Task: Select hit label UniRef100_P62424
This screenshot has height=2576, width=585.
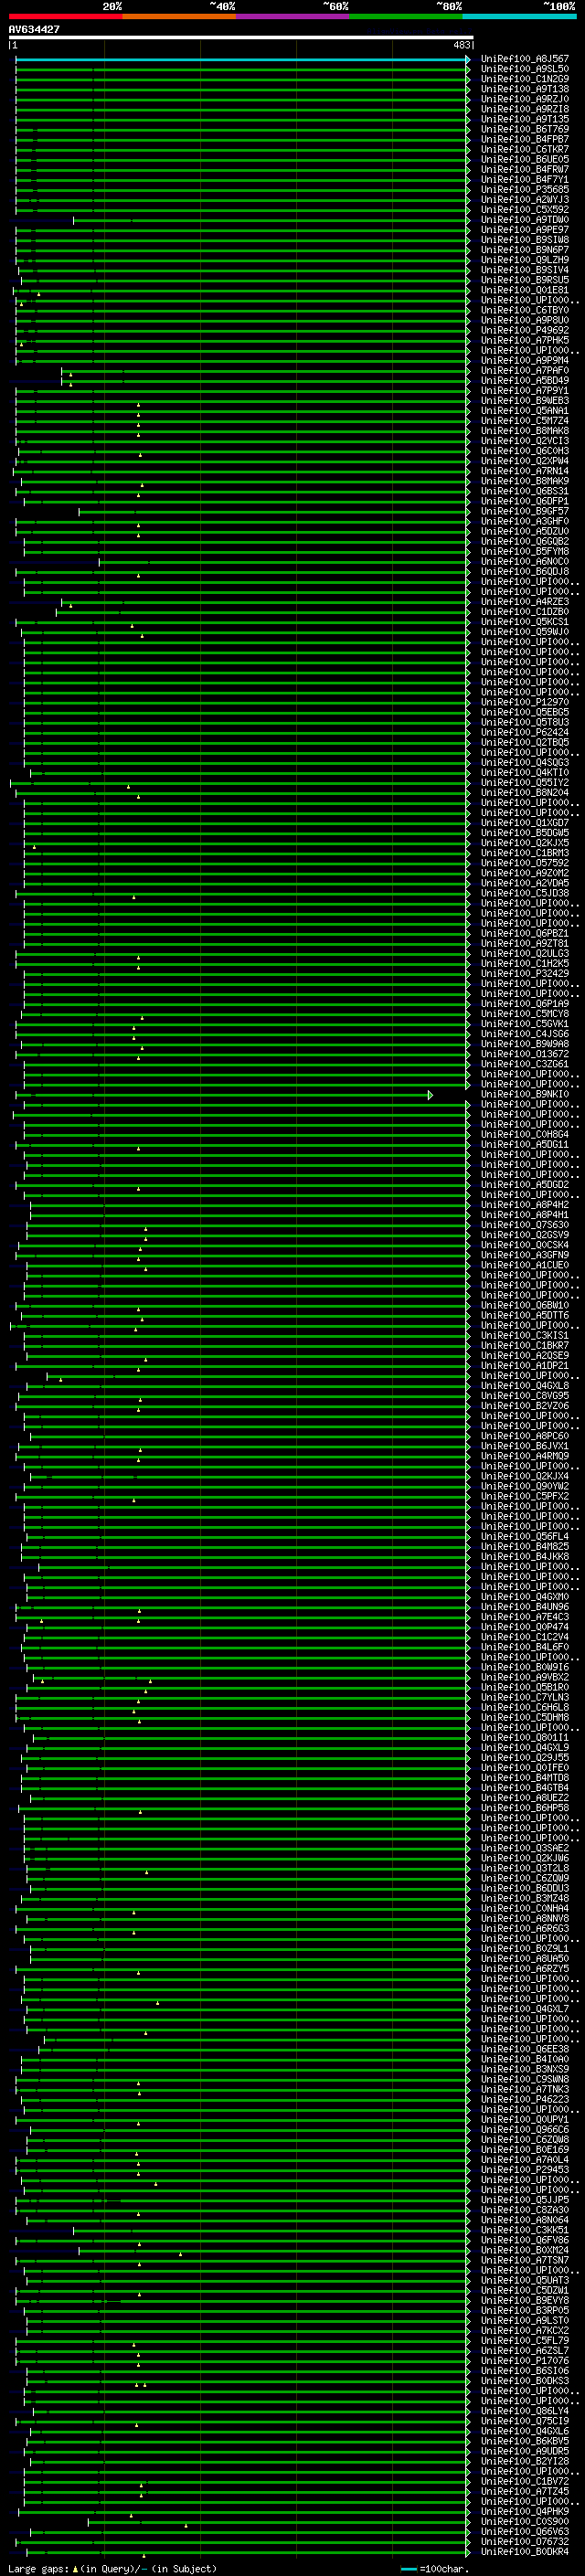Action: coord(525,732)
